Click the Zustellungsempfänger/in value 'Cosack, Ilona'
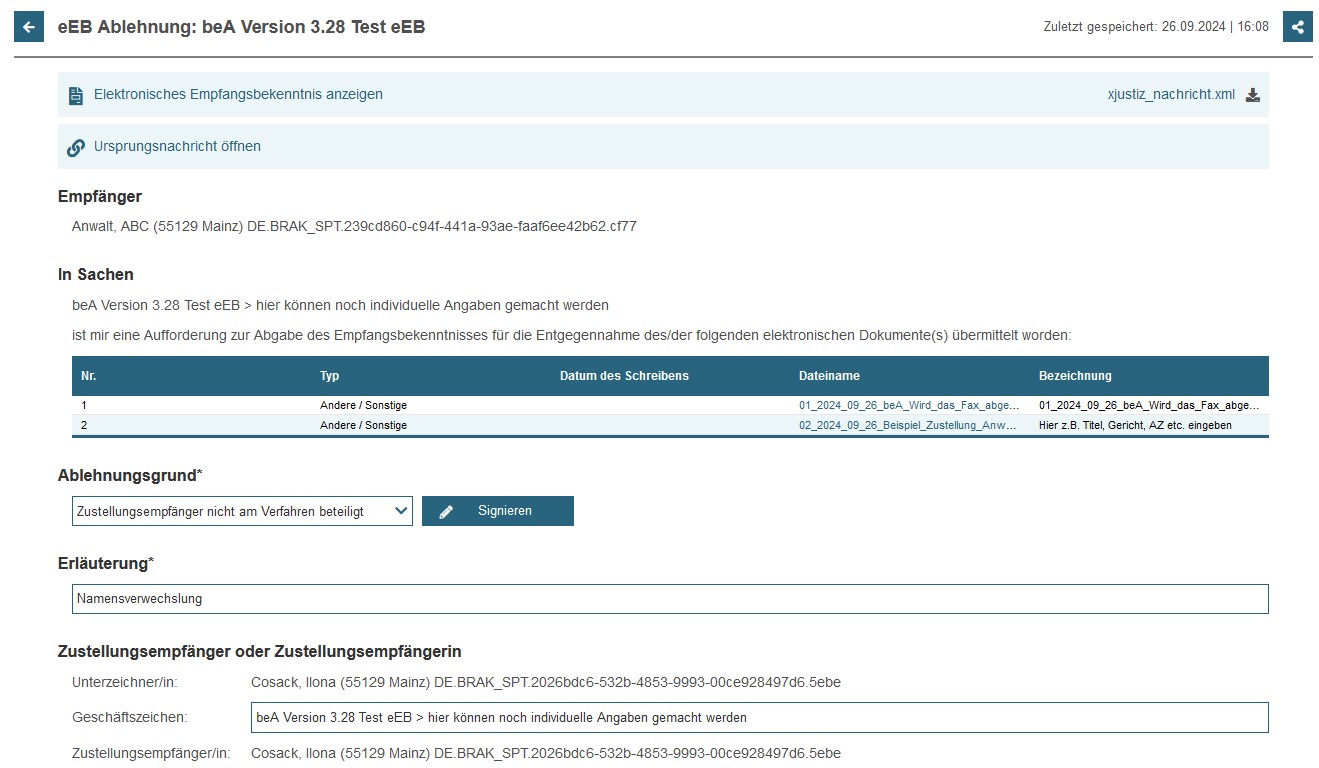The width and height of the screenshot is (1319, 768). (292, 753)
